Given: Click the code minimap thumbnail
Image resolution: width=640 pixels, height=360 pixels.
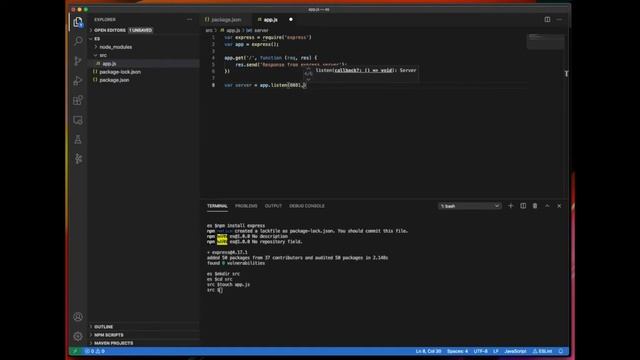Looking at the screenshot, I should point(545,42).
